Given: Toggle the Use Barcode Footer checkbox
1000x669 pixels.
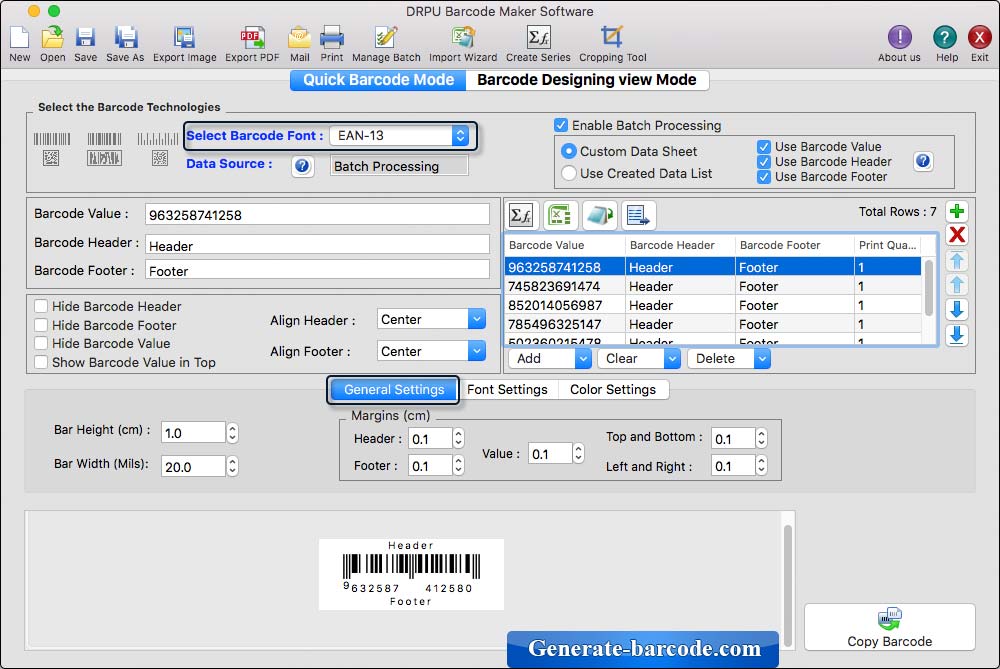Looking at the screenshot, I should click(763, 177).
